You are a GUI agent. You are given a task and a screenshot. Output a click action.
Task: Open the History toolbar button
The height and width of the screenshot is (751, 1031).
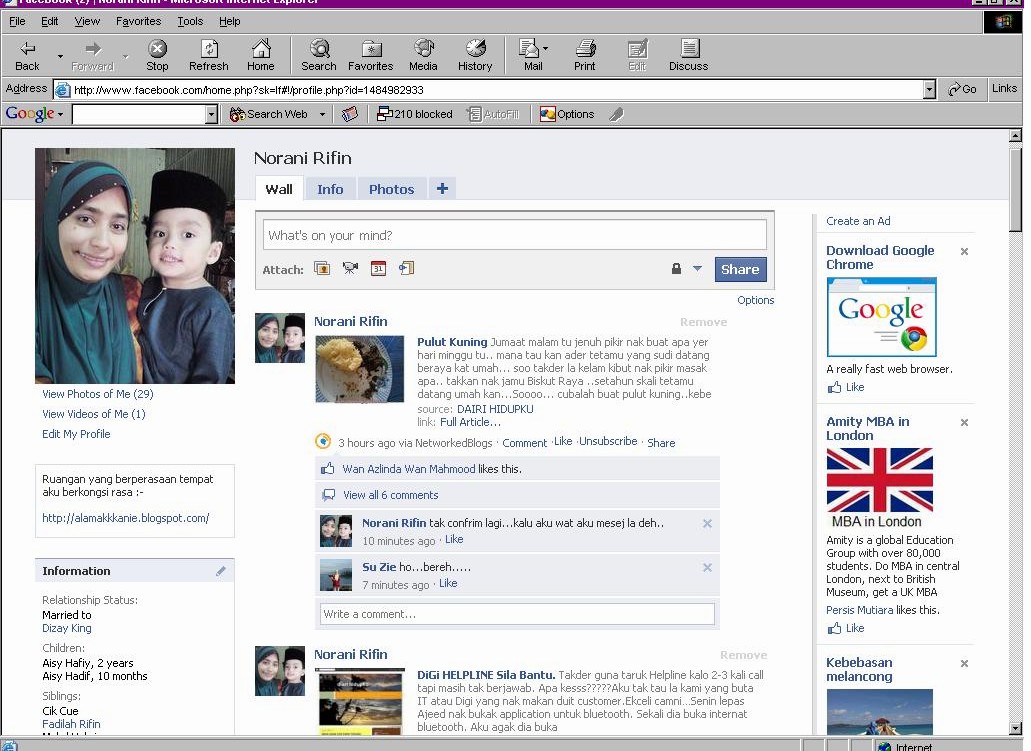[x=475, y=55]
